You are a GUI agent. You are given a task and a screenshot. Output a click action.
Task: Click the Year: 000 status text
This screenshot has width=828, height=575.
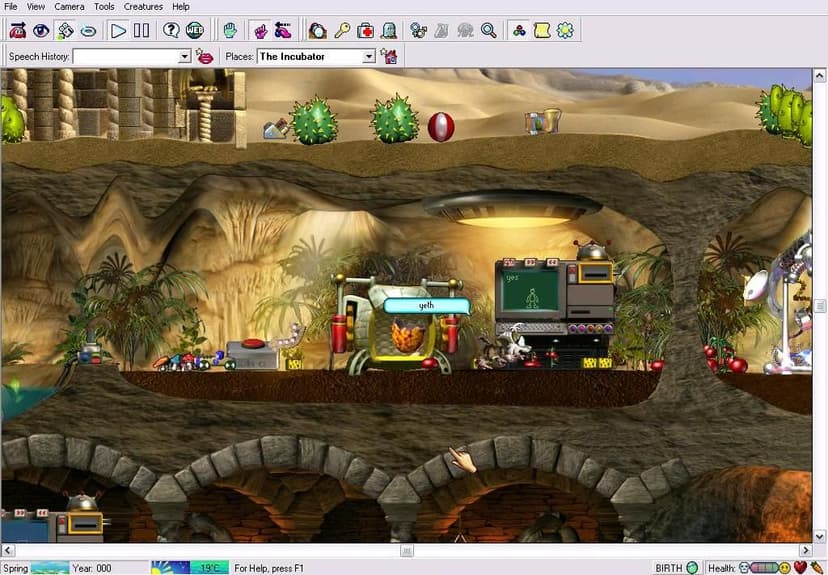(92, 568)
